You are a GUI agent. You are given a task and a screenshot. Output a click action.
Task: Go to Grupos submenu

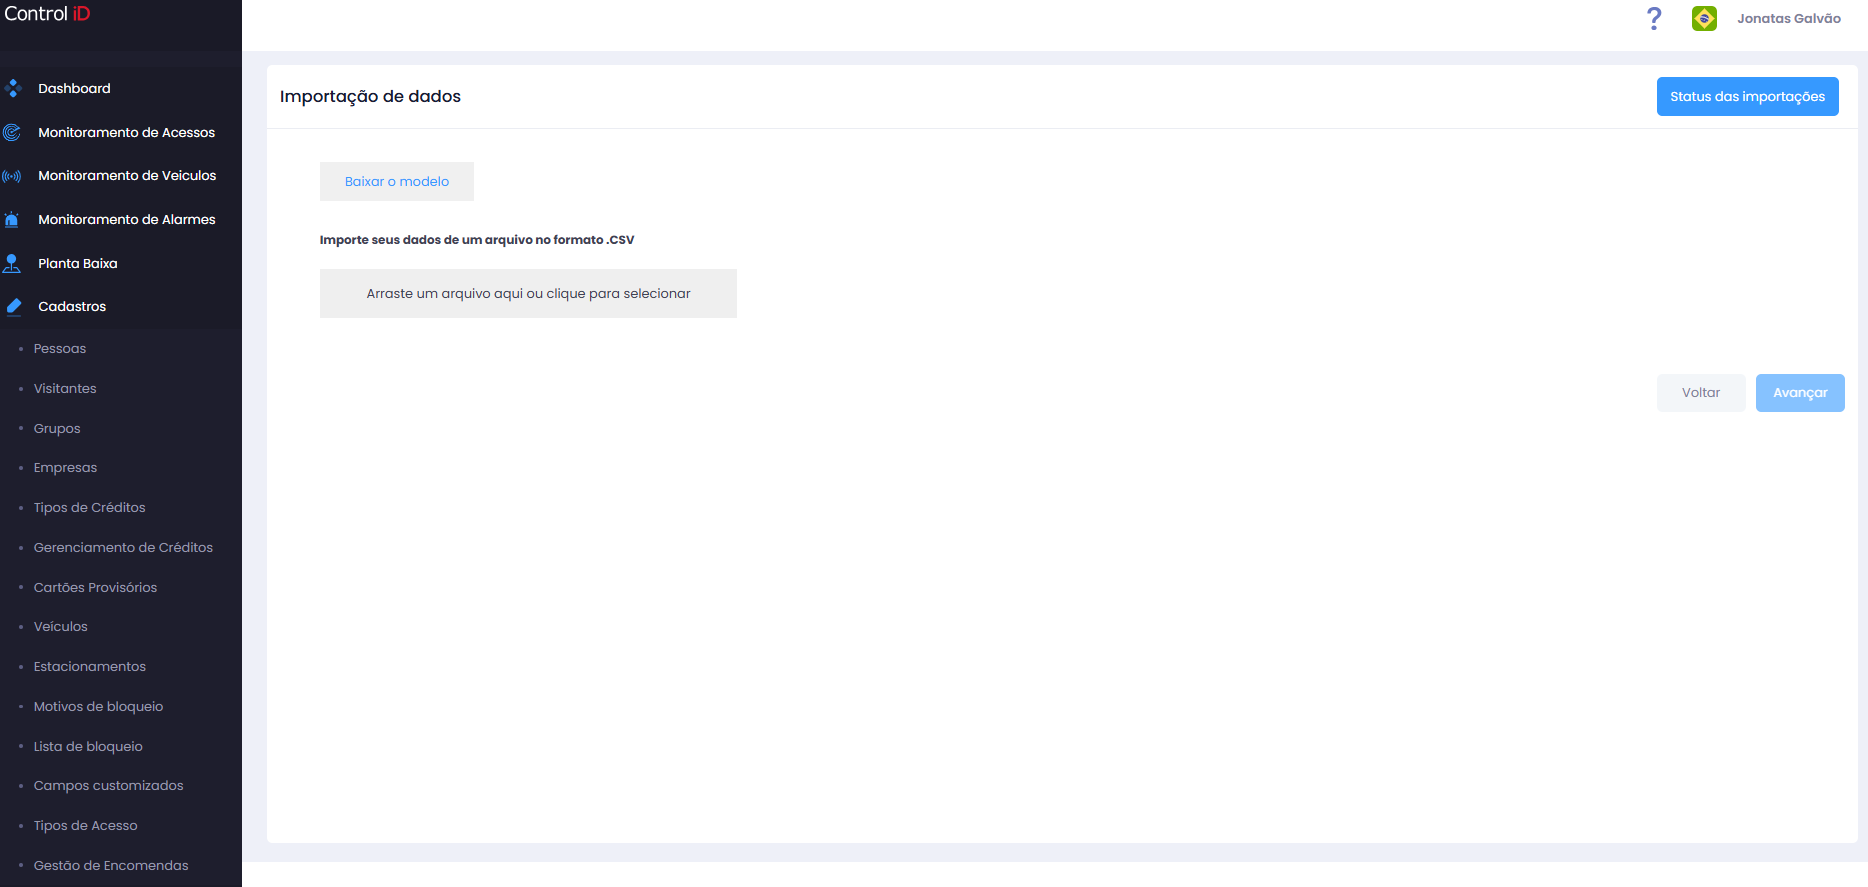(x=57, y=429)
